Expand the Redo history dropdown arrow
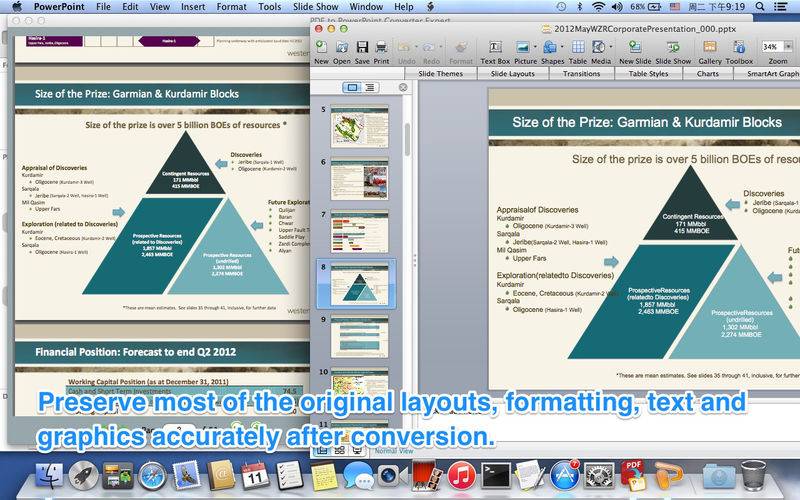This screenshot has height=500, width=800. click(440, 47)
